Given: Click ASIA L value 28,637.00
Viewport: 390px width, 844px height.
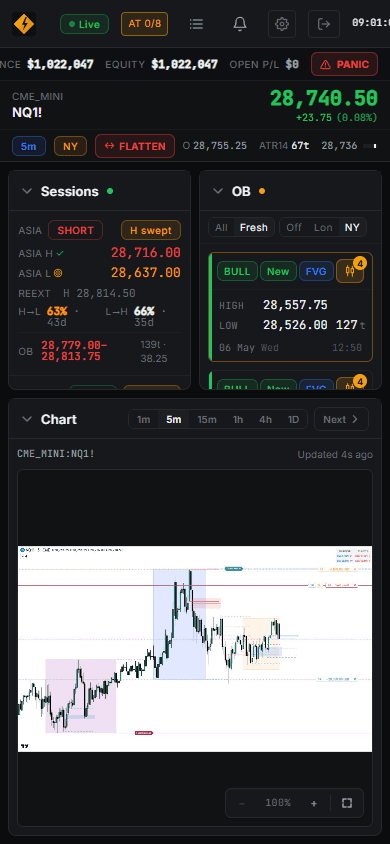Looking at the screenshot, I should (146, 273).
